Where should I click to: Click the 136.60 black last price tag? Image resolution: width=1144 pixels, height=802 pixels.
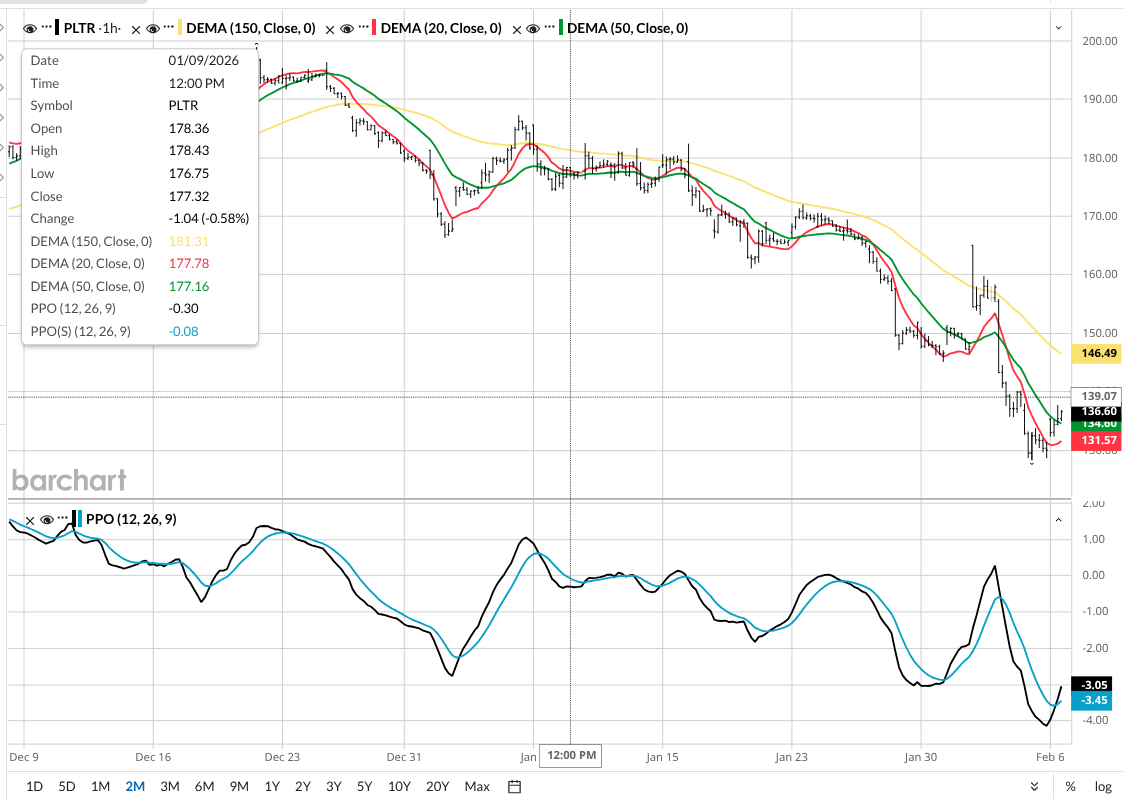click(1097, 412)
